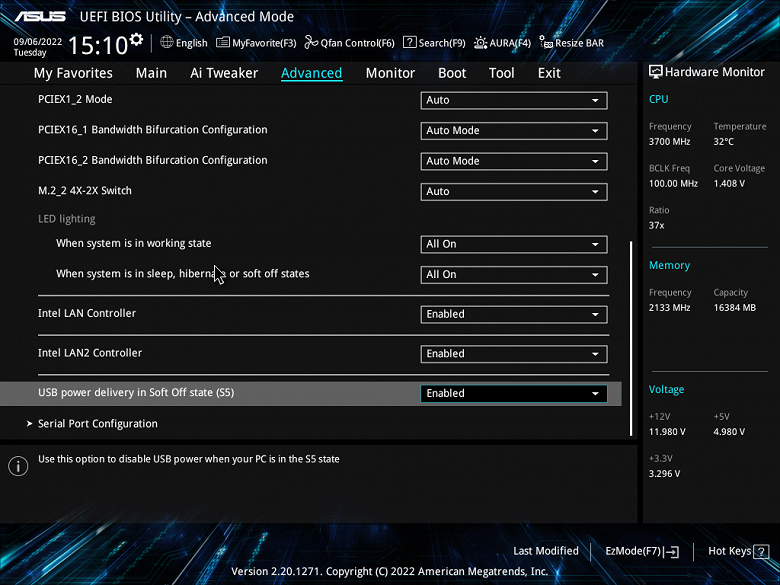Click EzMode(F7) button label

(633, 551)
